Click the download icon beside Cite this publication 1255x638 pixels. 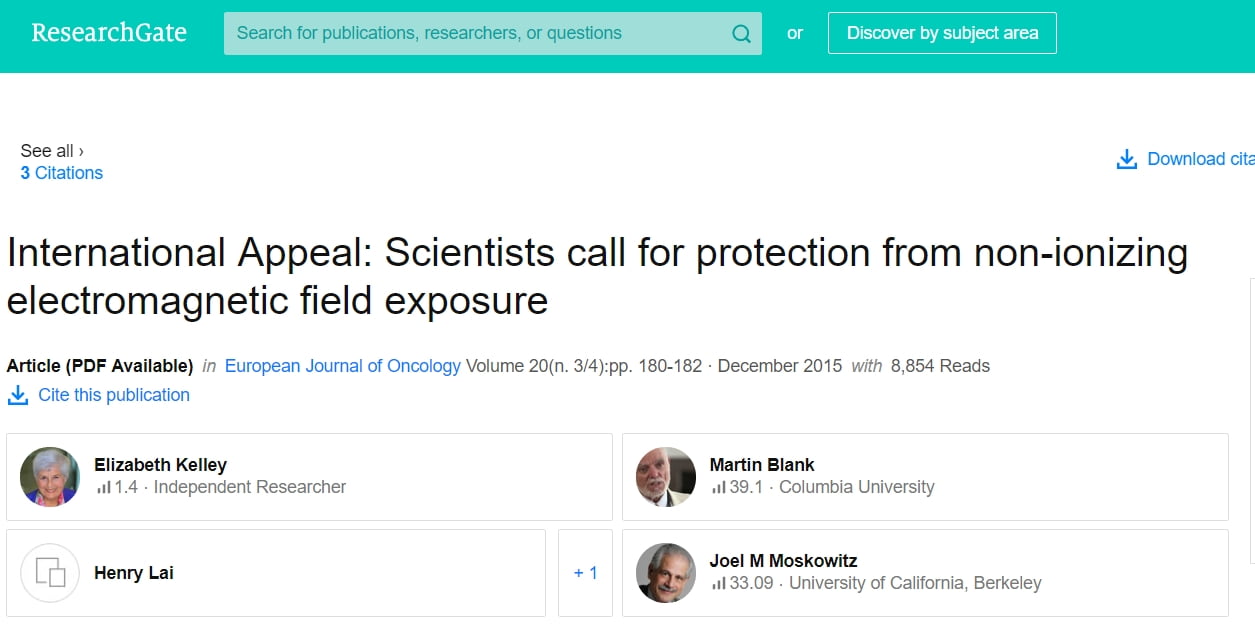coord(18,396)
